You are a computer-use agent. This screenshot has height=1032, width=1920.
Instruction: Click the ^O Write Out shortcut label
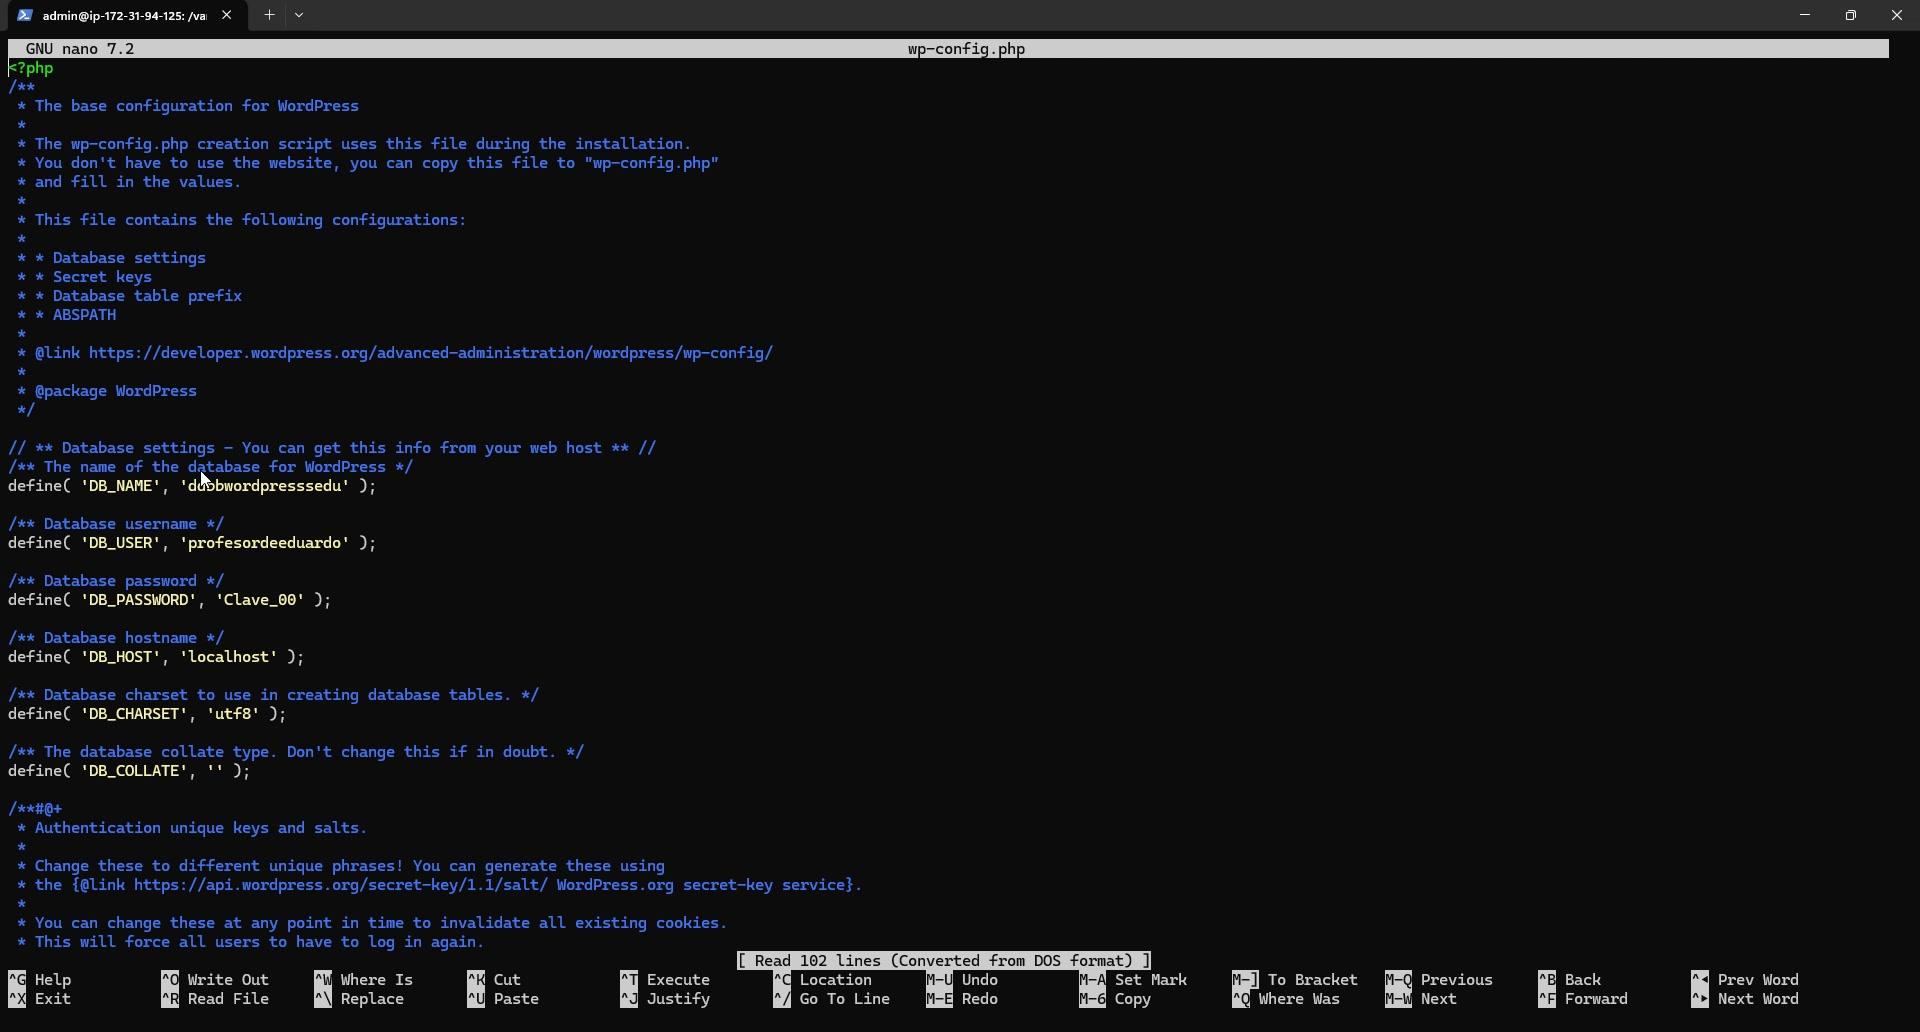coord(215,980)
